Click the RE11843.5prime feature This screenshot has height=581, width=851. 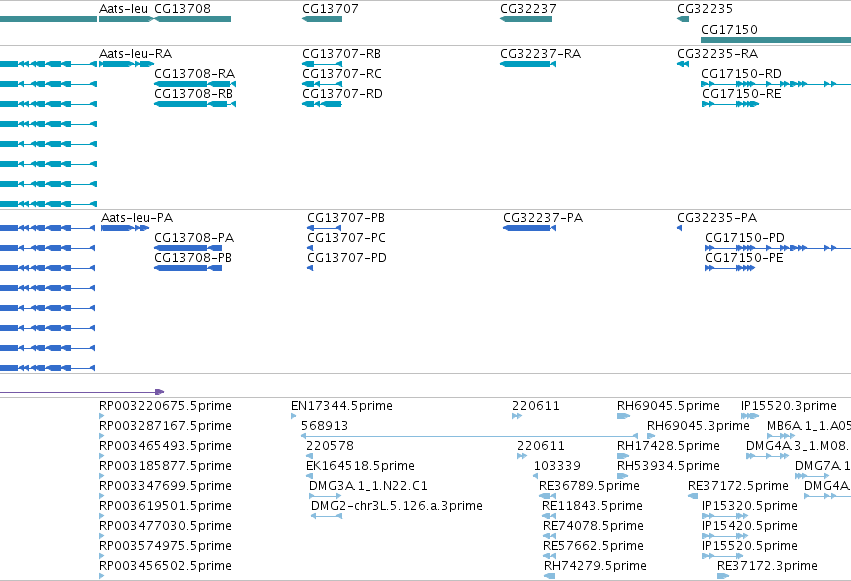[x=592, y=506]
